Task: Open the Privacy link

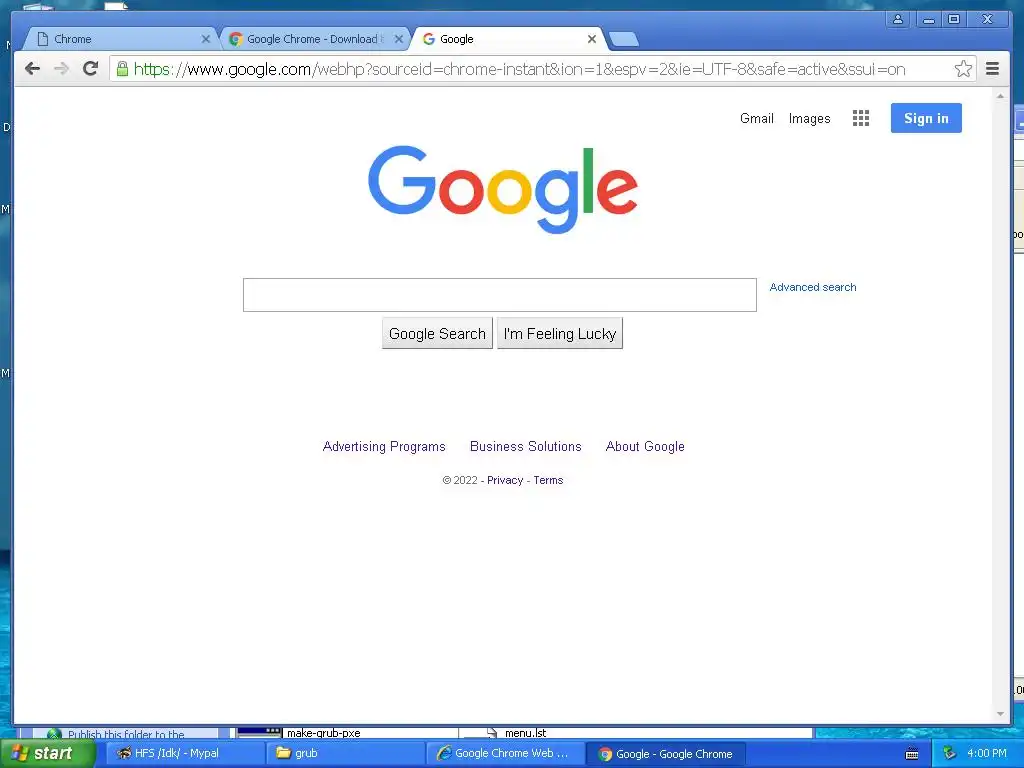Action: [x=505, y=480]
